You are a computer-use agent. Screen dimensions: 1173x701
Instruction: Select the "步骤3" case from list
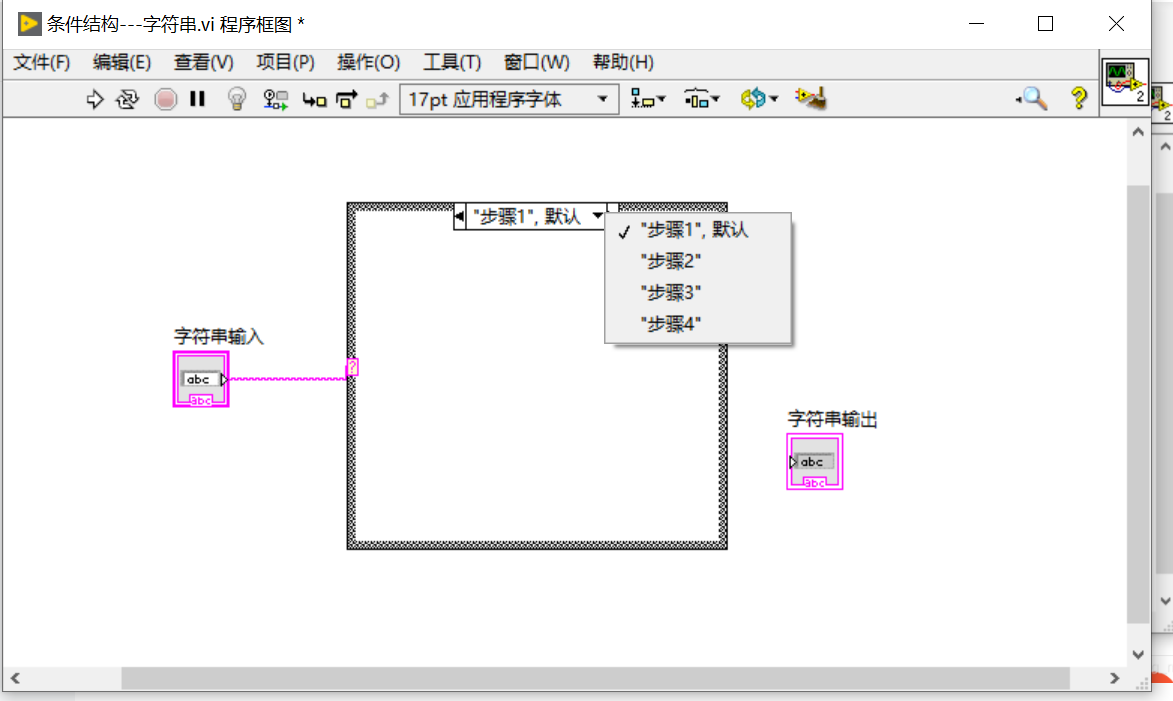(698, 293)
